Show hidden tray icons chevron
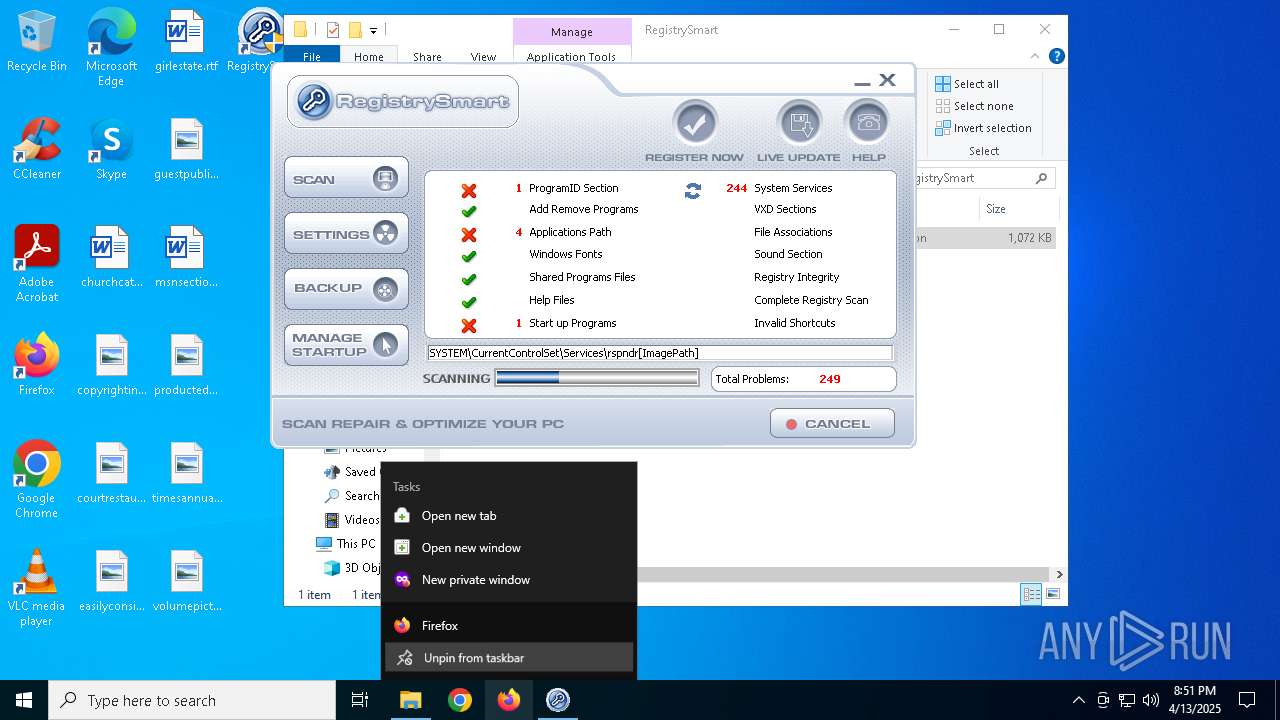 1078,700
